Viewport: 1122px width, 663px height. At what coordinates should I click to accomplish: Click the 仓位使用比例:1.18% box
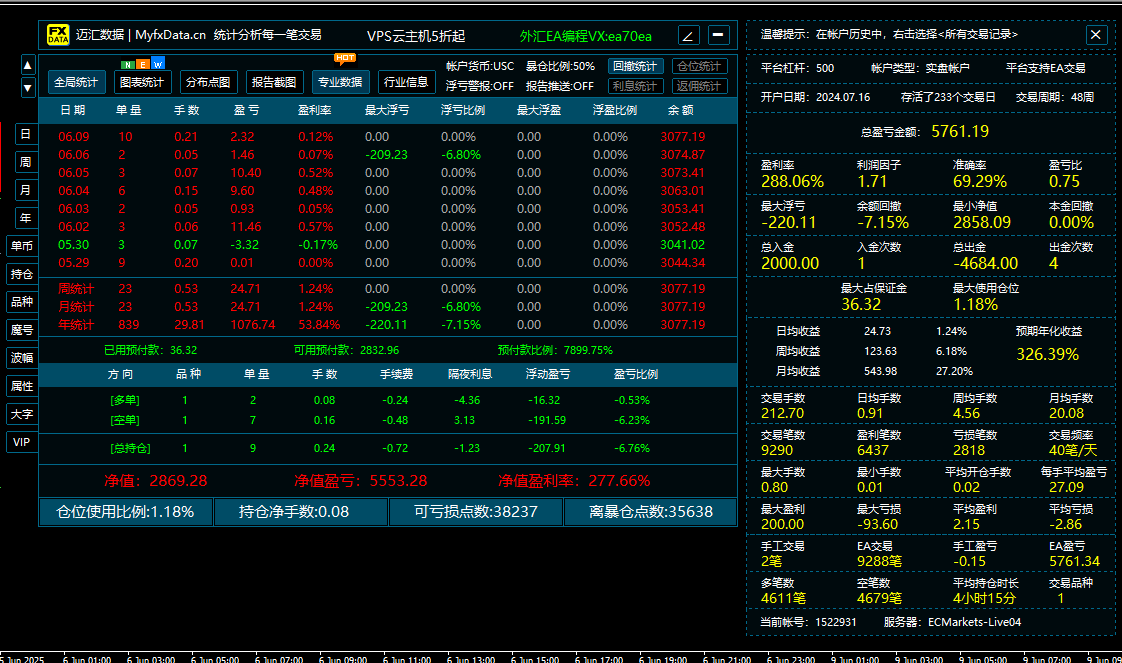(x=125, y=512)
